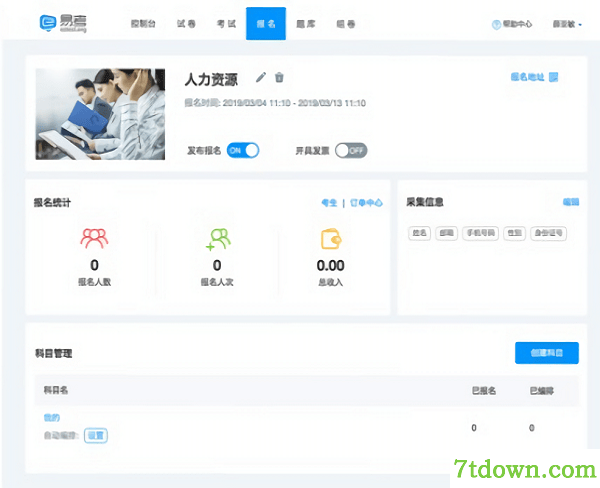The height and width of the screenshot is (488, 600).
Task: Click the 编辑 link in 采集信息
Action: [x=571, y=202]
